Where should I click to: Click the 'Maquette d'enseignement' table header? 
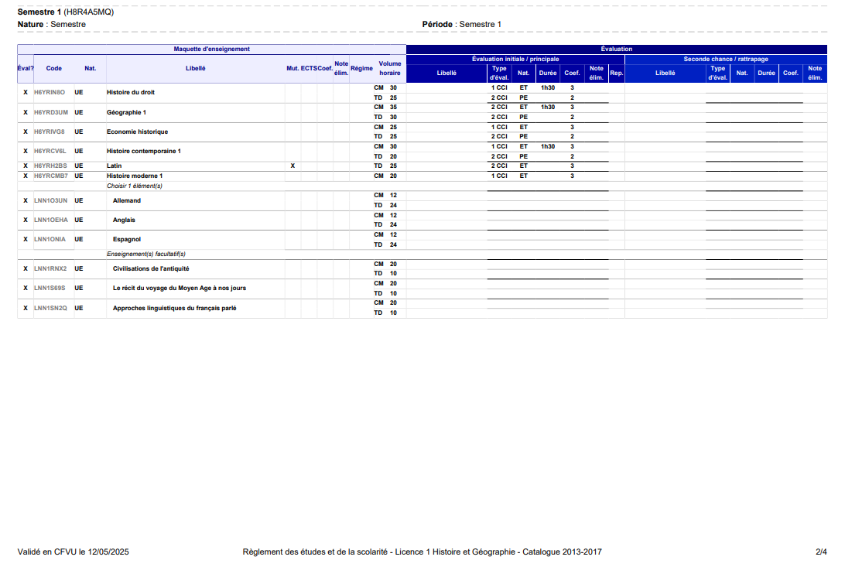212,48
